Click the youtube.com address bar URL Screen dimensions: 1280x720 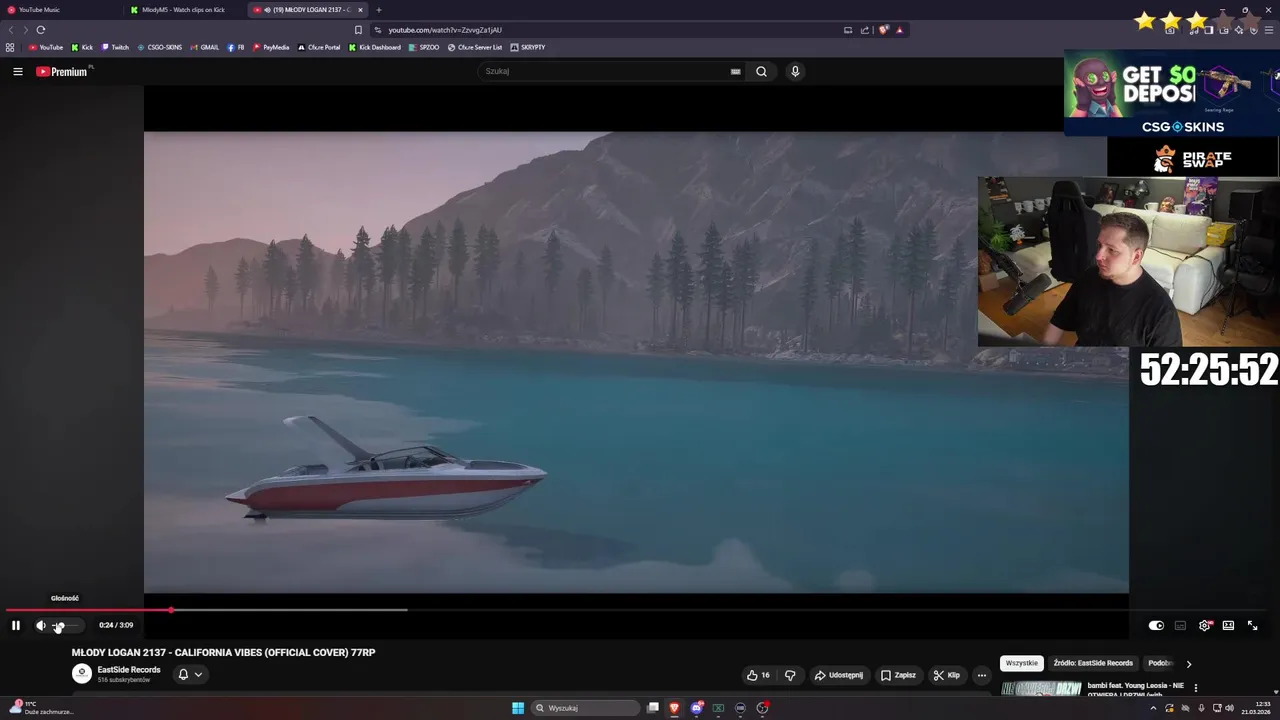445,30
